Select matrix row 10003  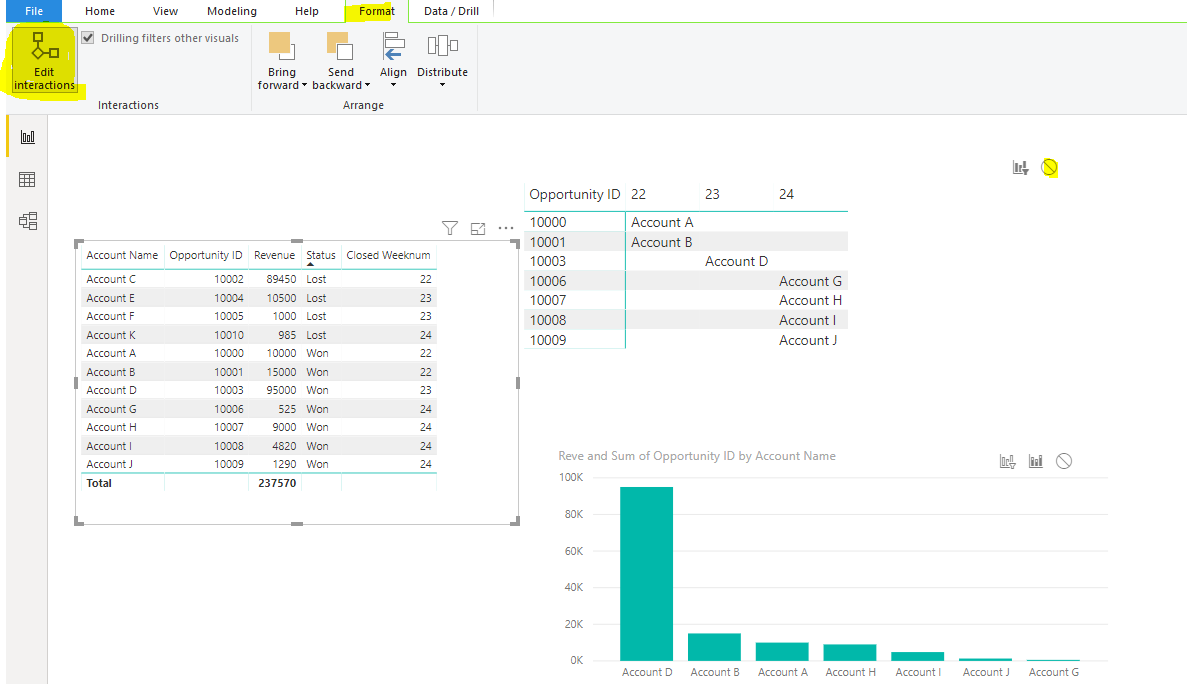click(x=686, y=261)
